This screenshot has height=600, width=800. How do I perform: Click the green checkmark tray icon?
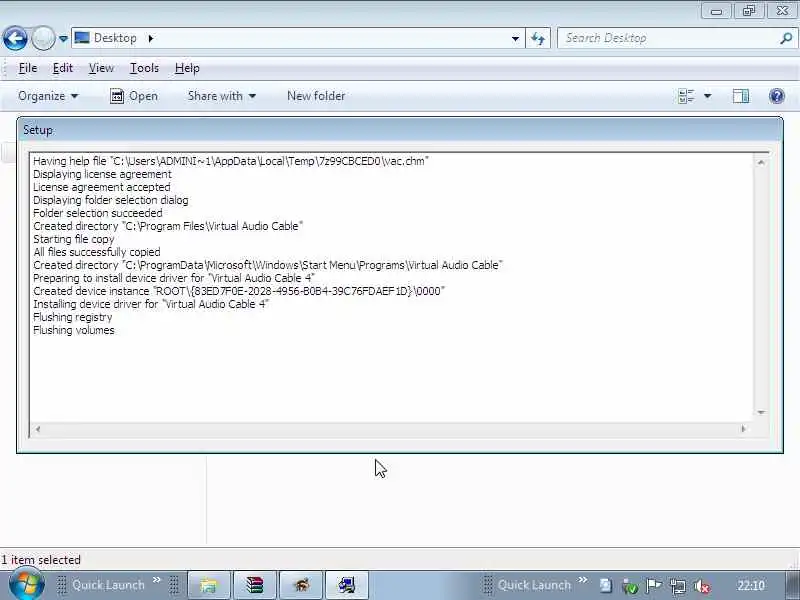click(x=630, y=586)
